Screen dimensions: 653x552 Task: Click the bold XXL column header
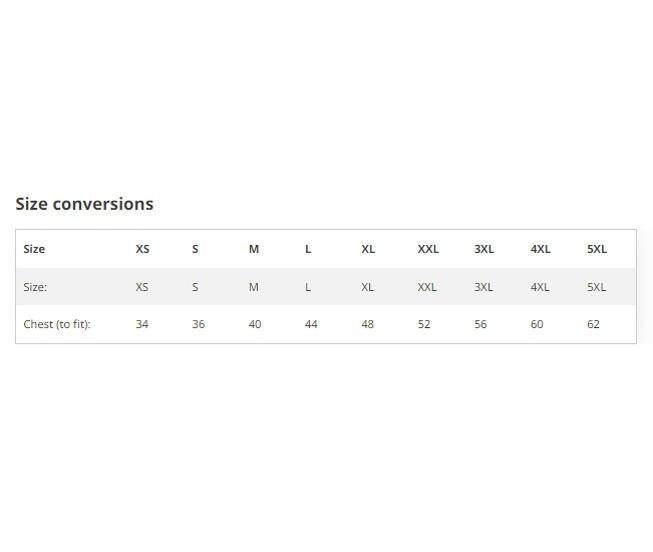428,249
